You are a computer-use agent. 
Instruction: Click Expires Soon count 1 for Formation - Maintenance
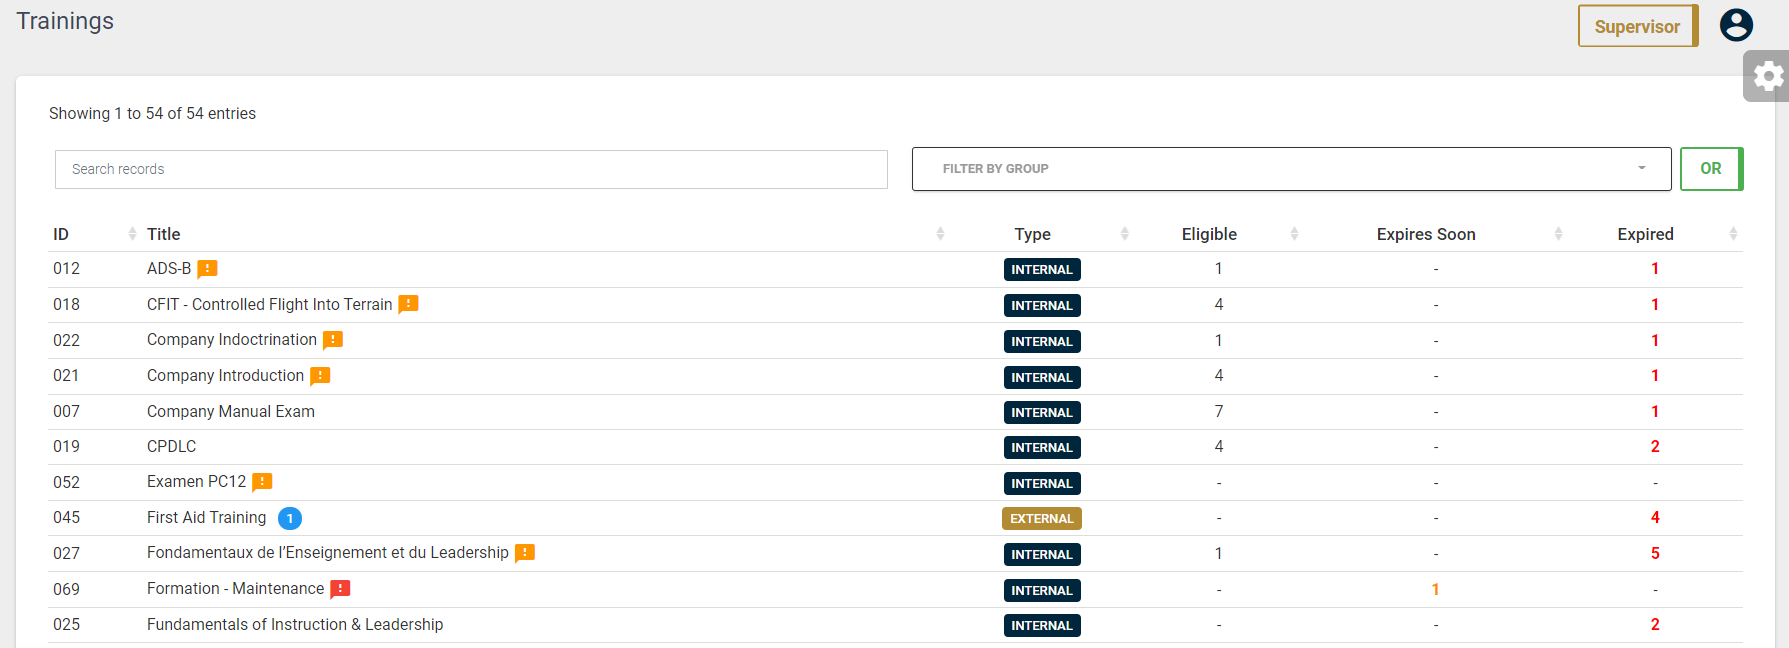[x=1436, y=590]
